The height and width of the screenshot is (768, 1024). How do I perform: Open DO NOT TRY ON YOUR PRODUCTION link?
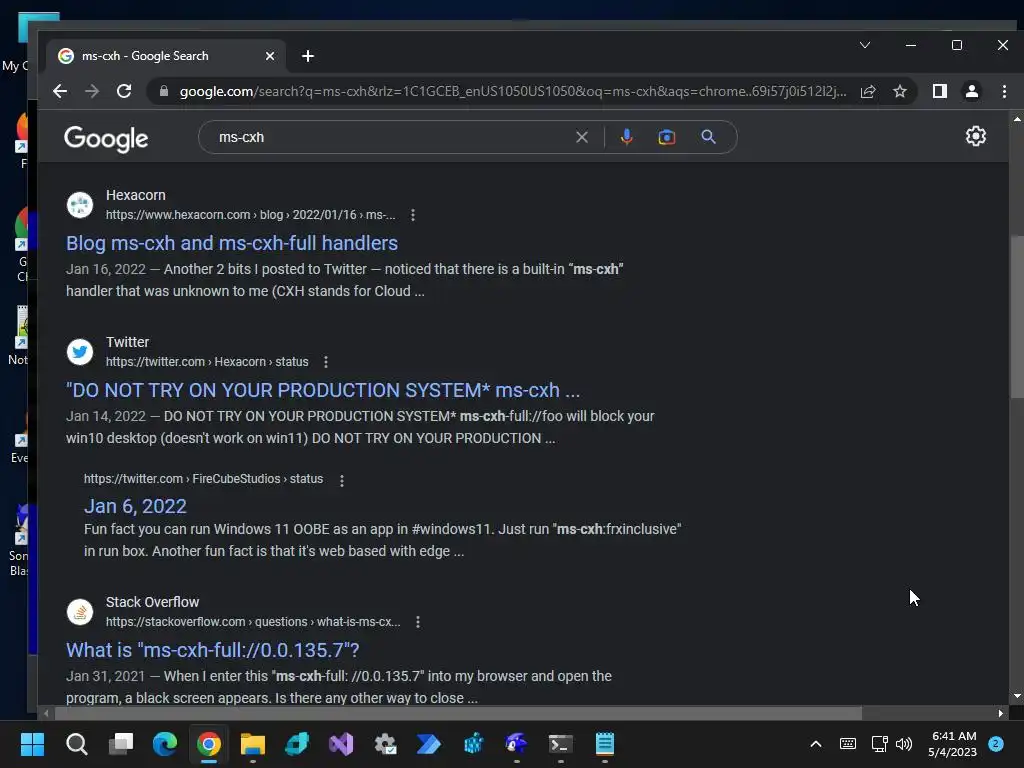point(323,390)
